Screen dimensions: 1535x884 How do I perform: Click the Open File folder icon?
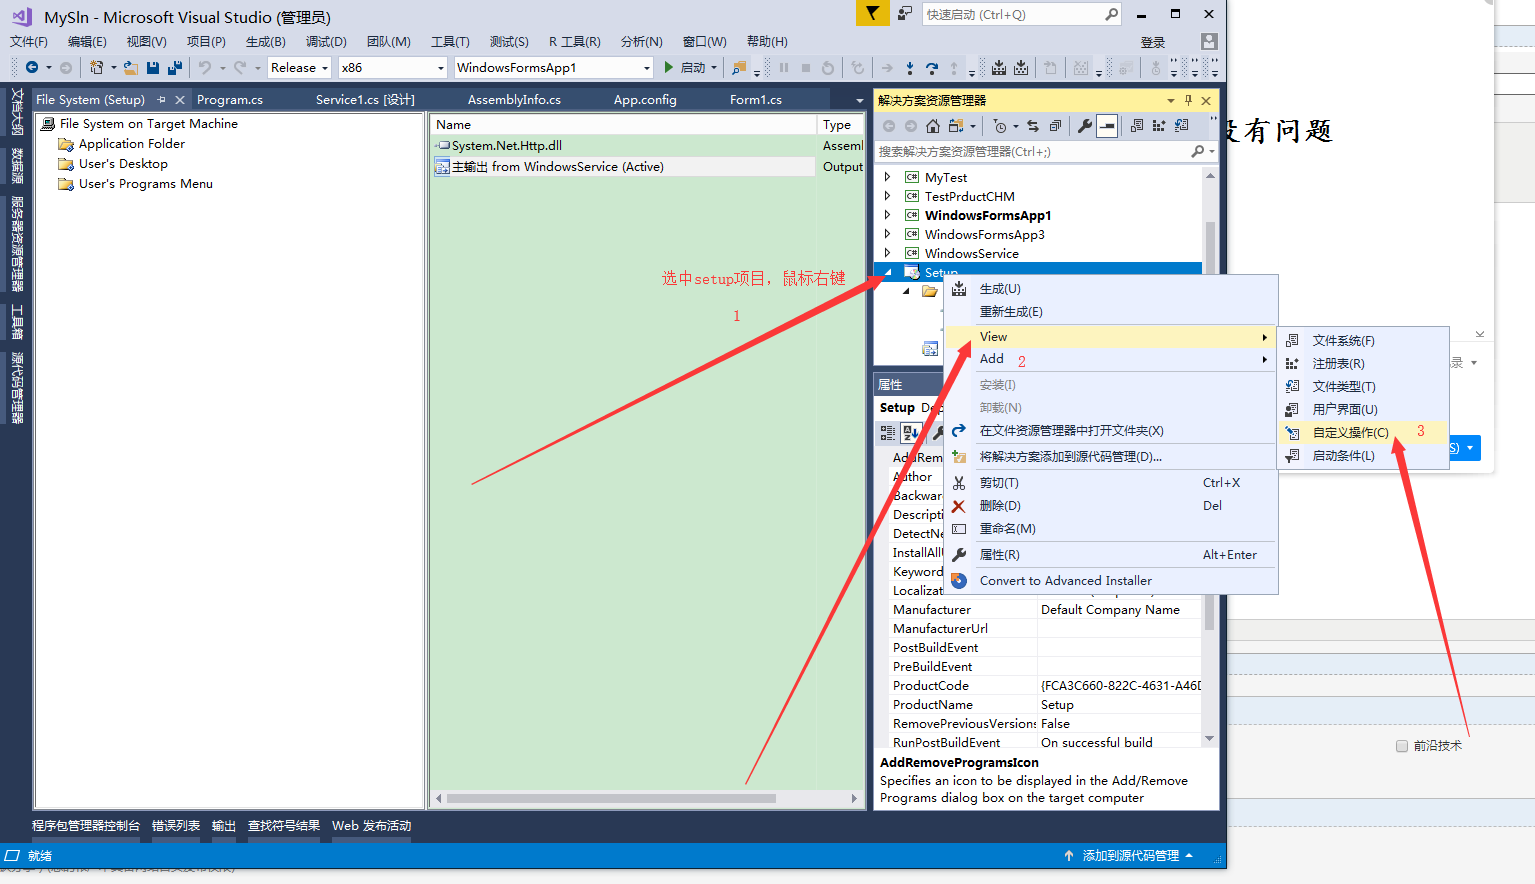pos(130,67)
